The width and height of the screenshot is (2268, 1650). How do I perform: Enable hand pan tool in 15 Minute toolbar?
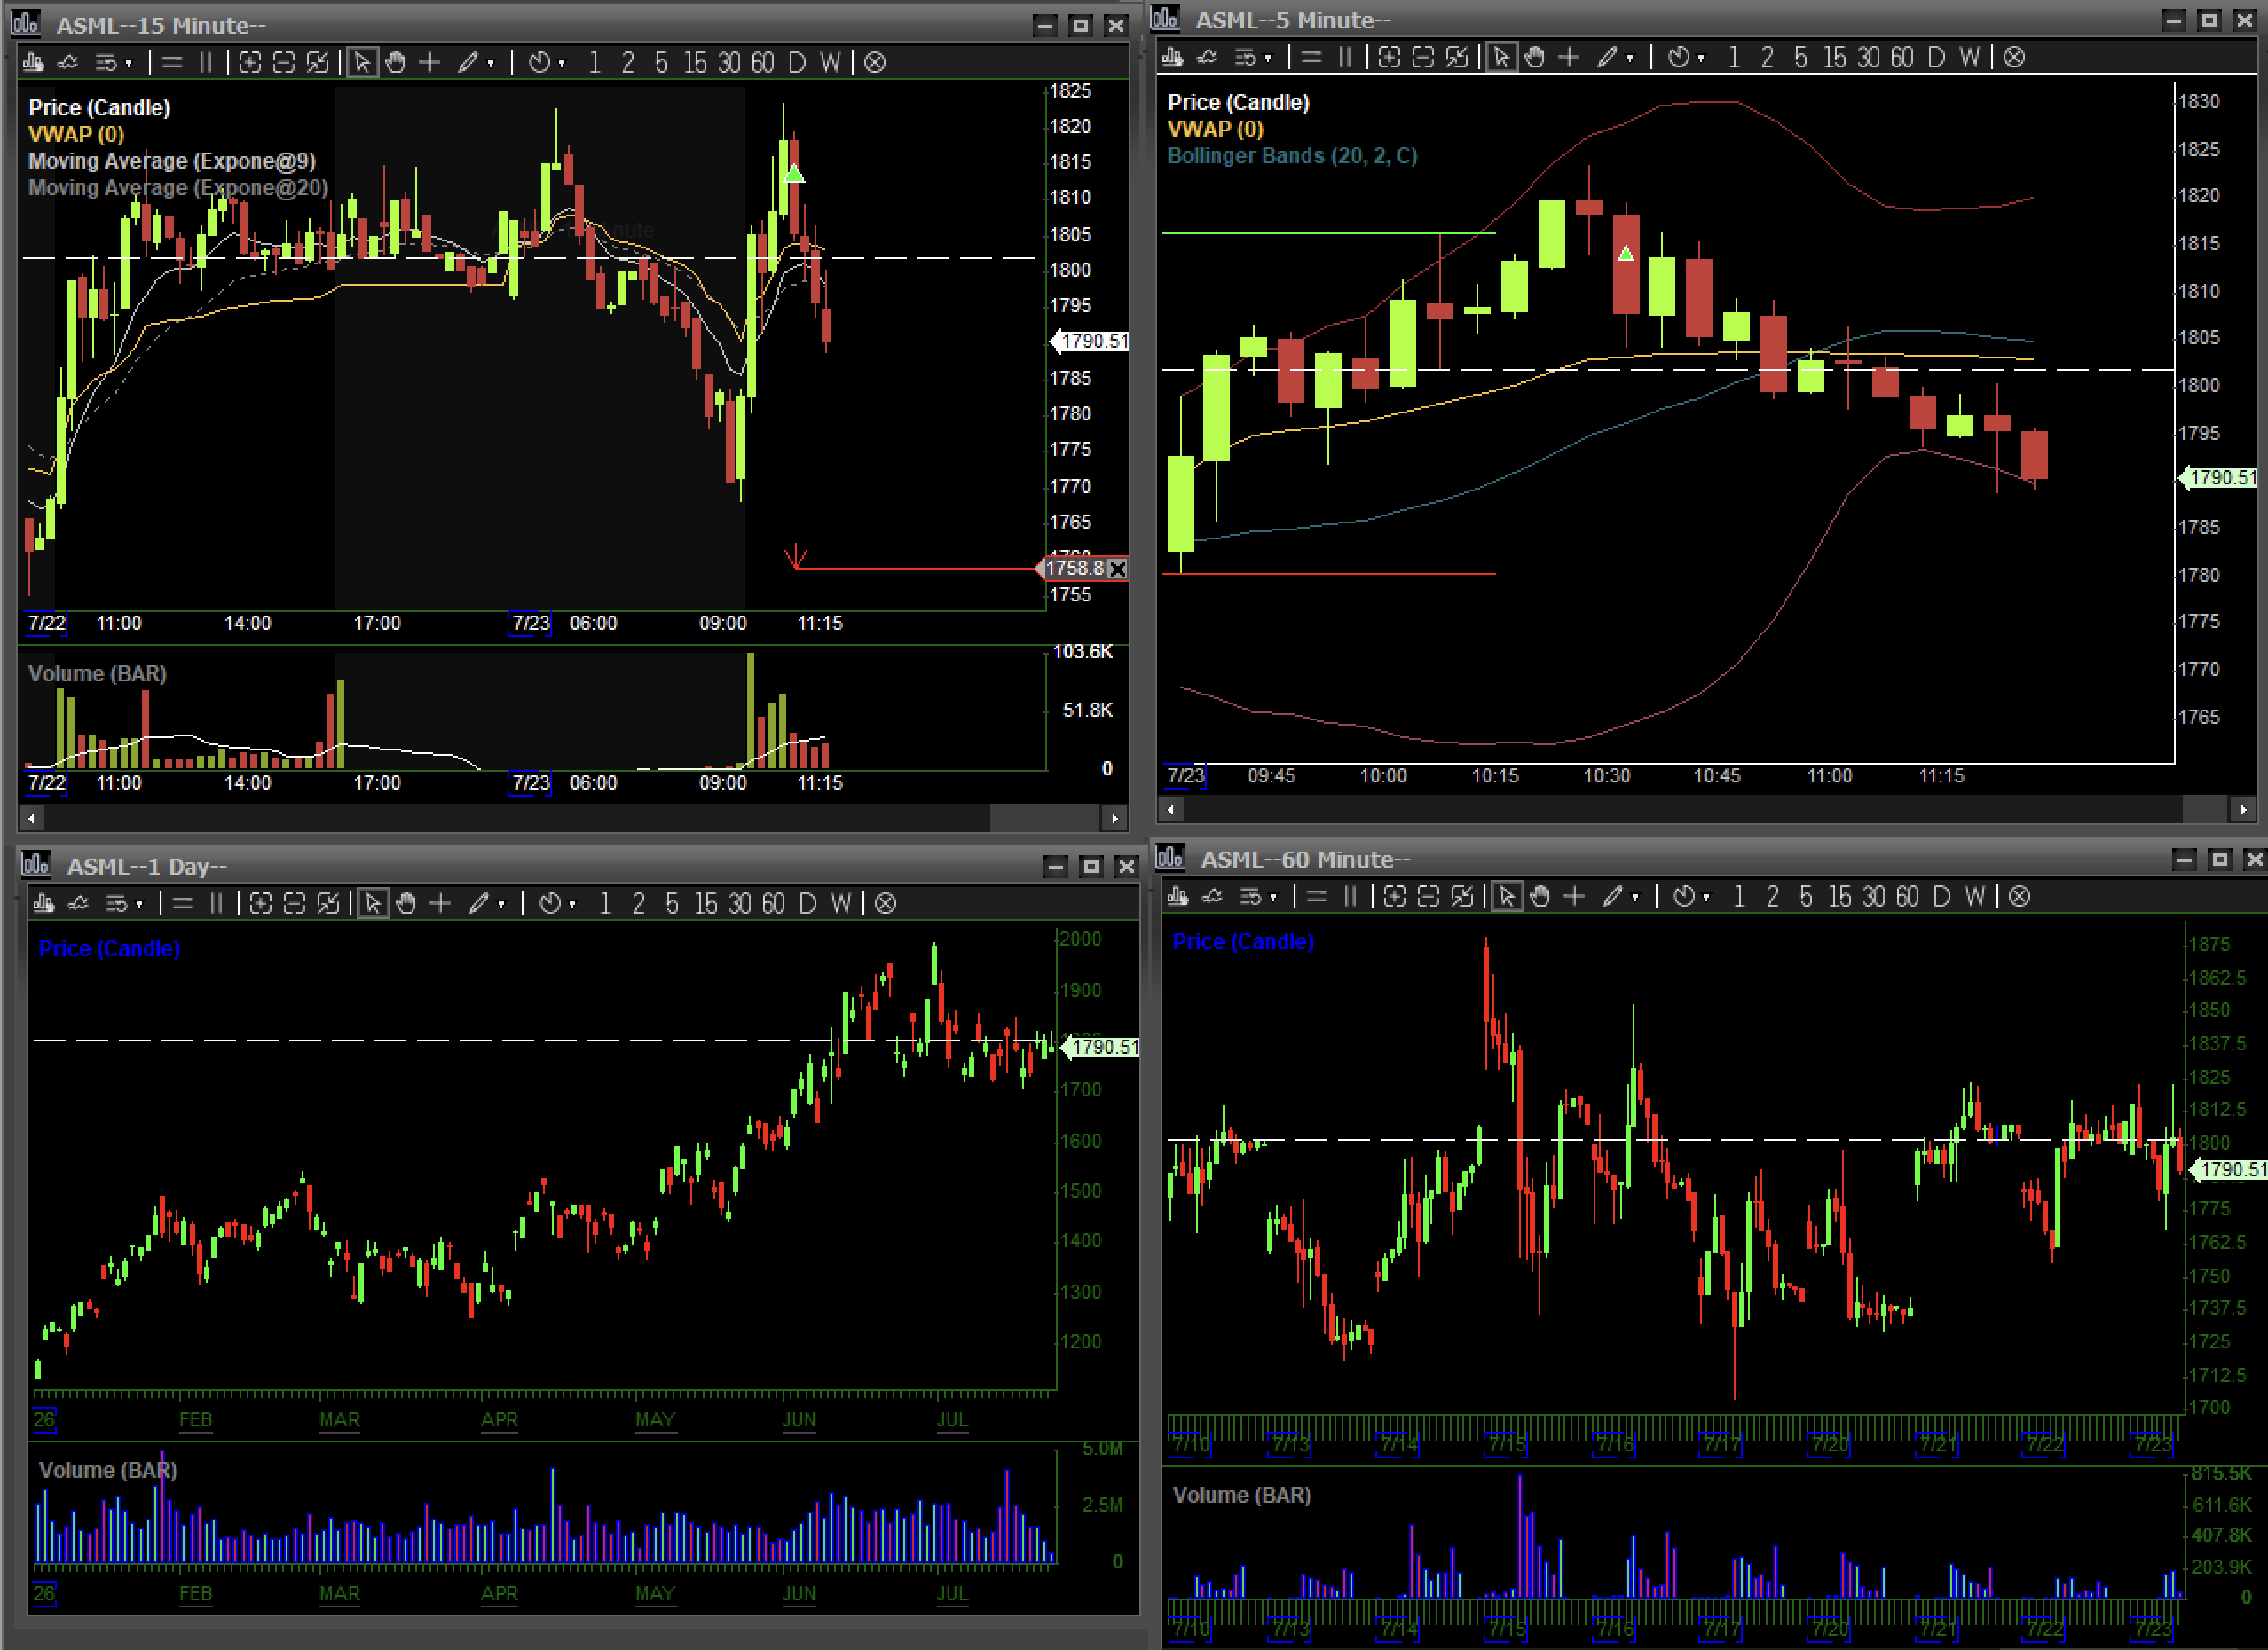[x=396, y=63]
